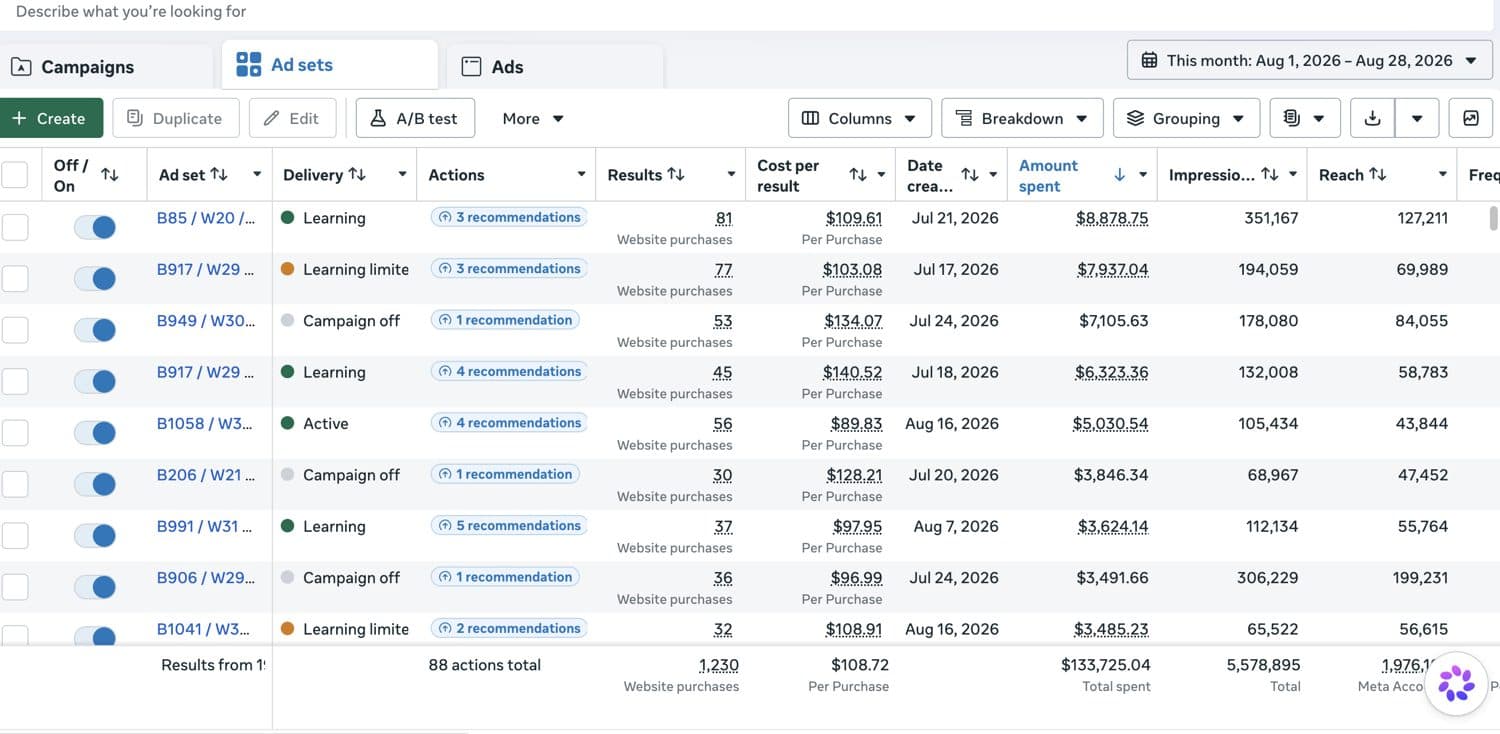This screenshot has height=734, width=1500.
Task: Sort by Delivery column arrows
Action: [357, 175]
